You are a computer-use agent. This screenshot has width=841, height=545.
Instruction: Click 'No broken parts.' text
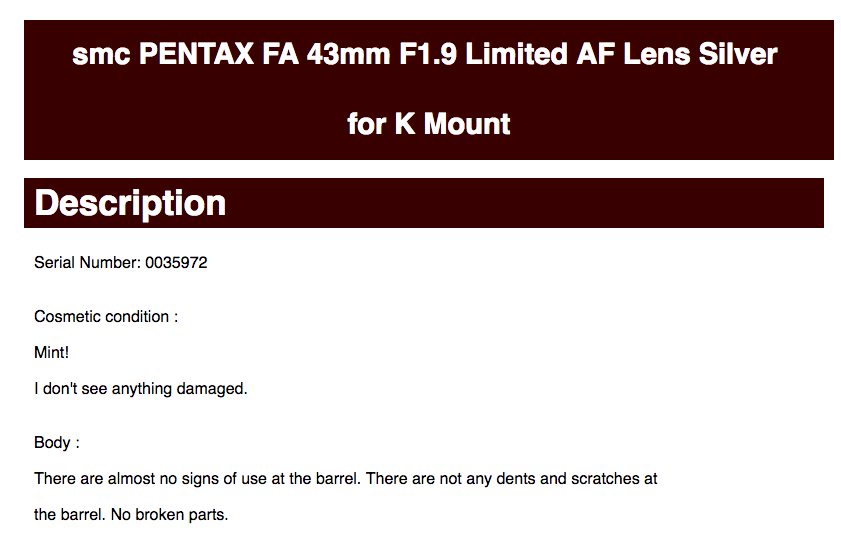[x=169, y=515]
